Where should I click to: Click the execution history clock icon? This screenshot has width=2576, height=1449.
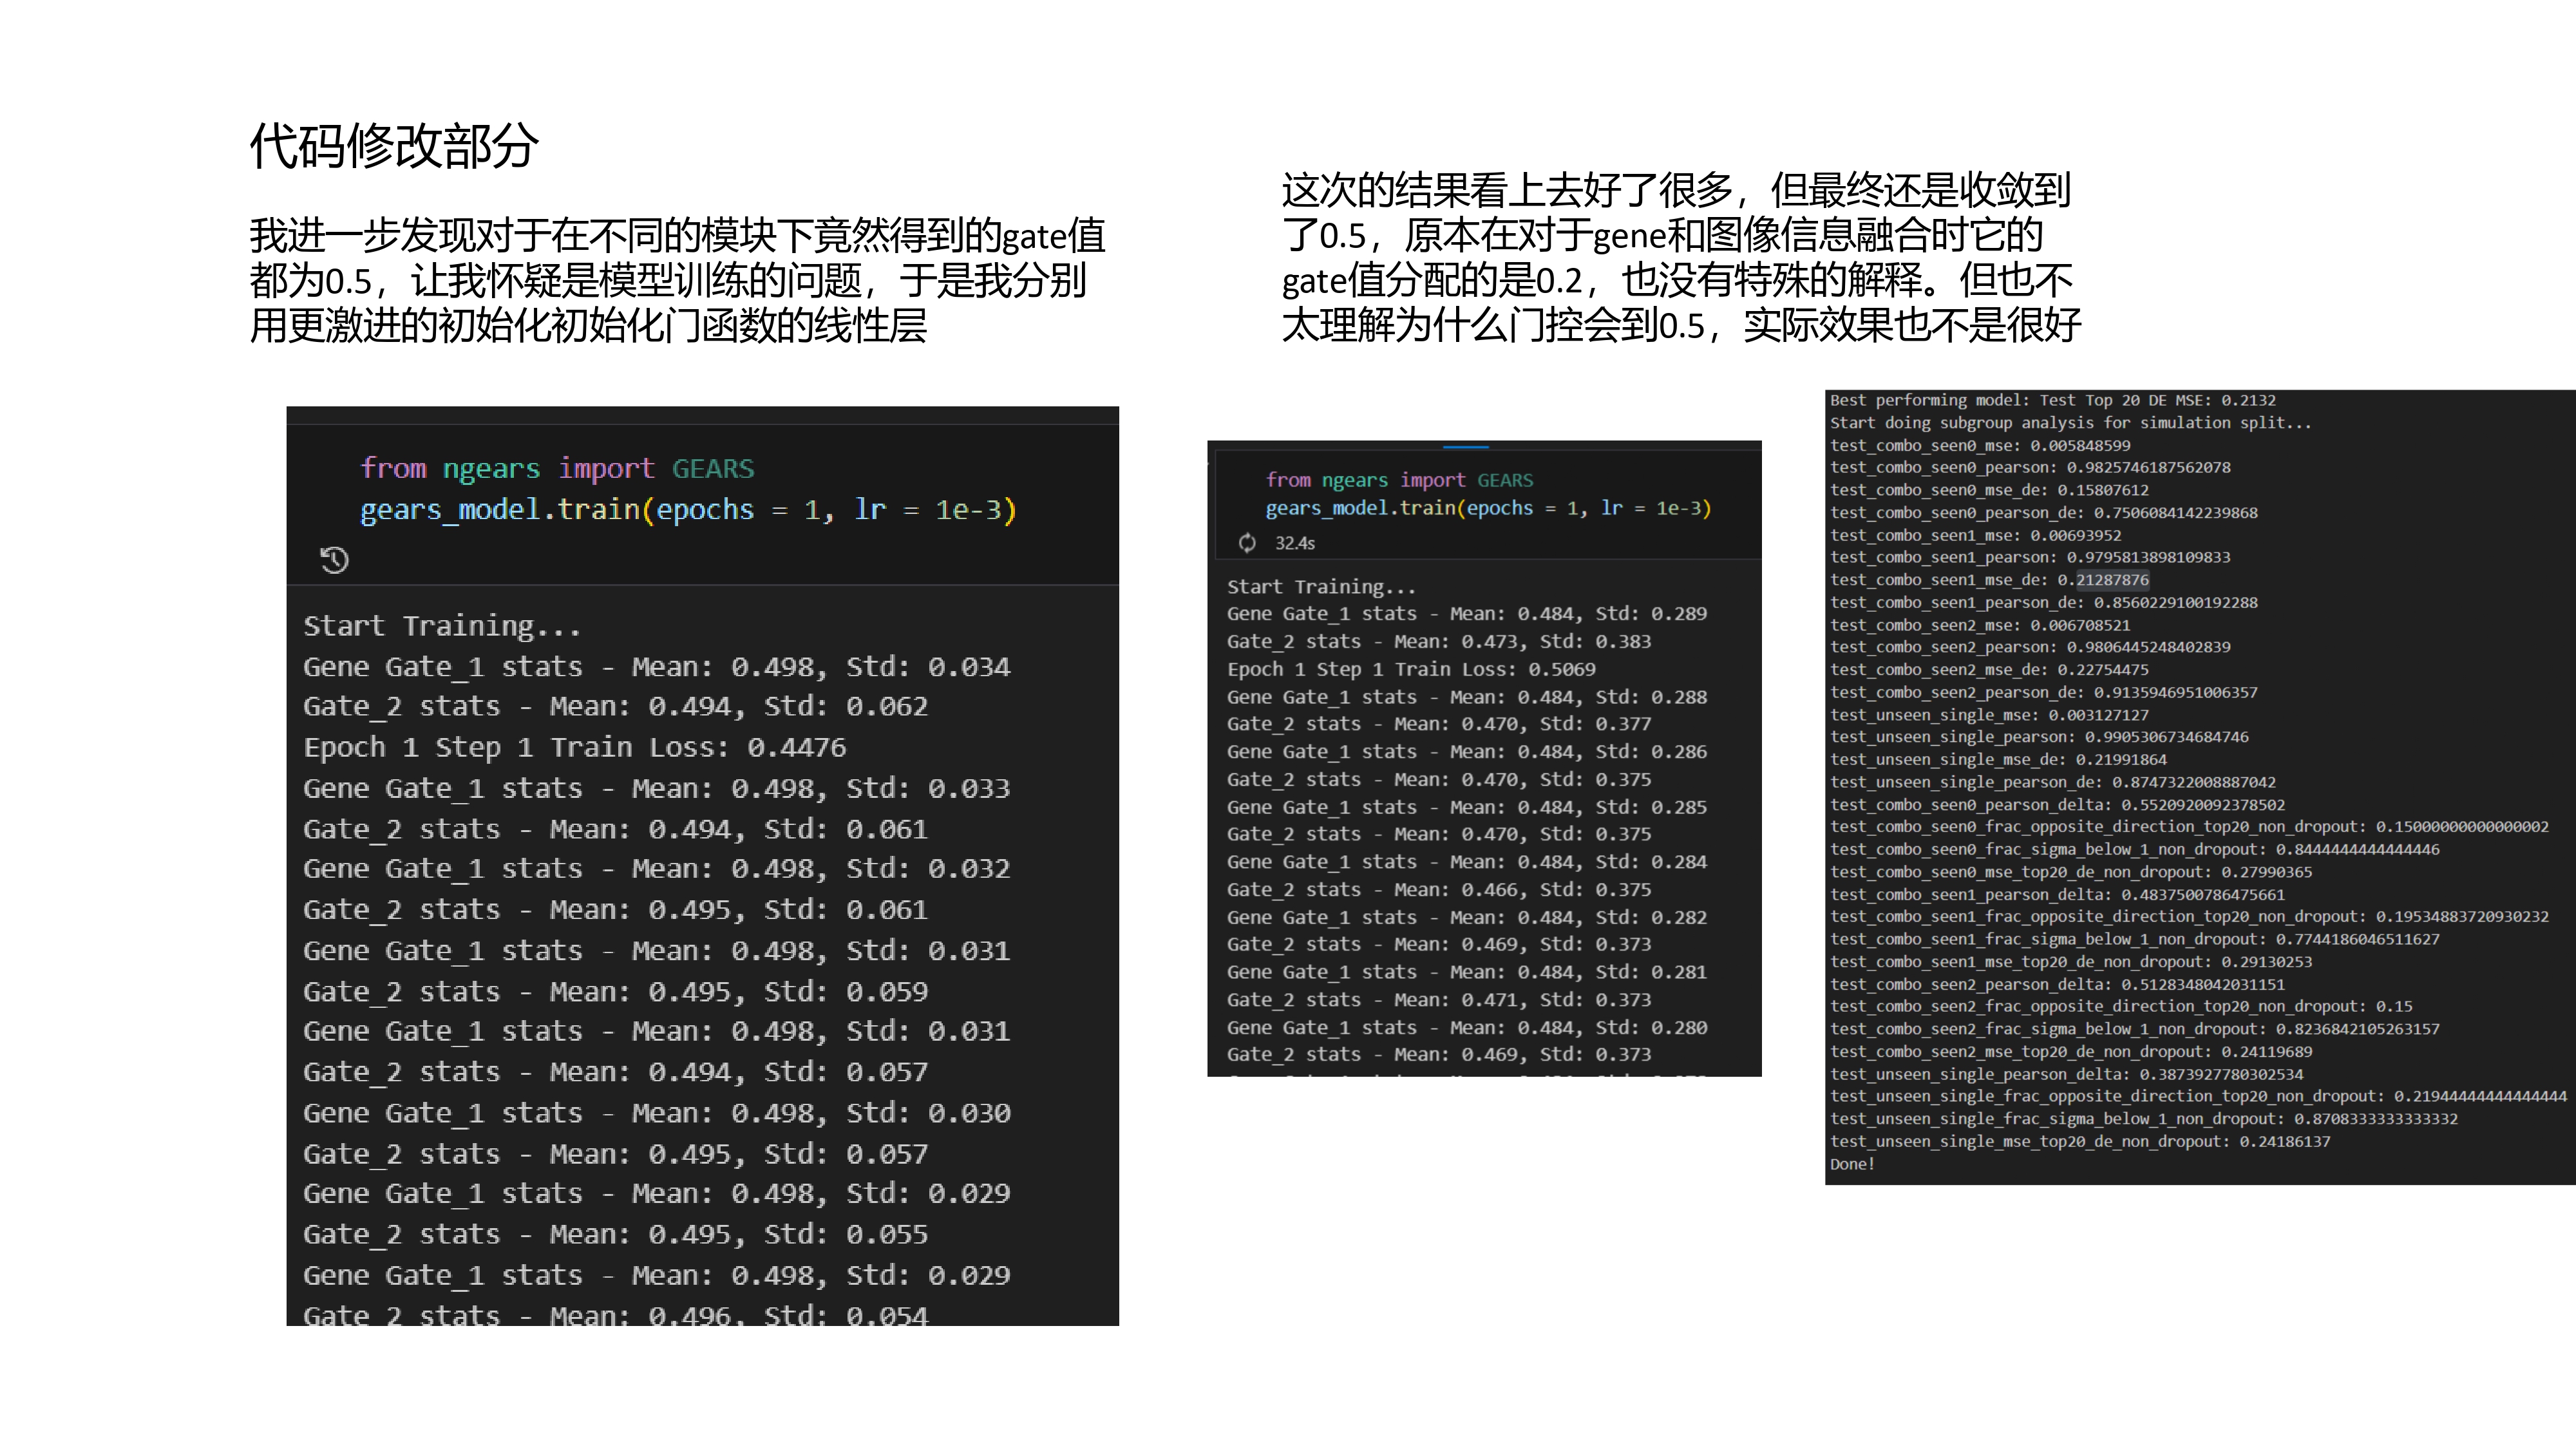click(x=334, y=560)
